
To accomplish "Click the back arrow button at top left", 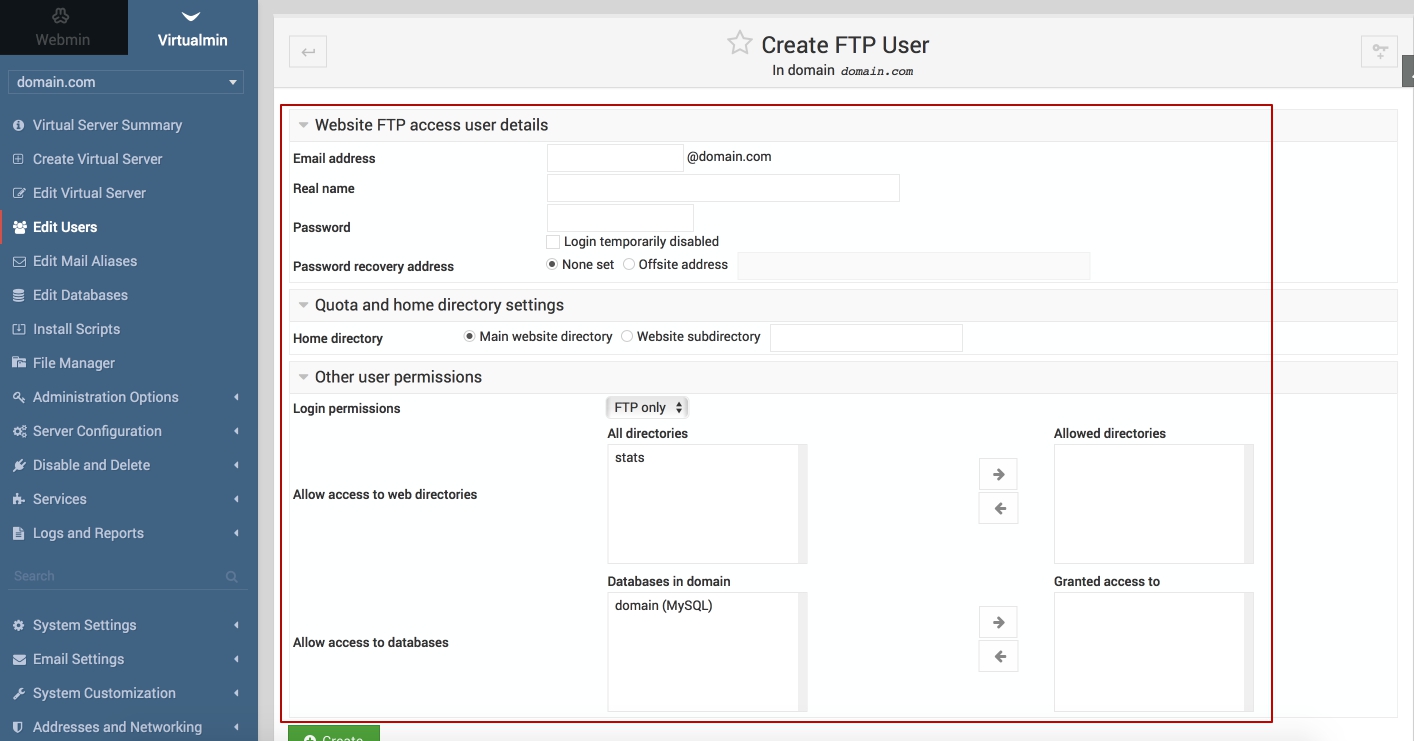I will (308, 52).
